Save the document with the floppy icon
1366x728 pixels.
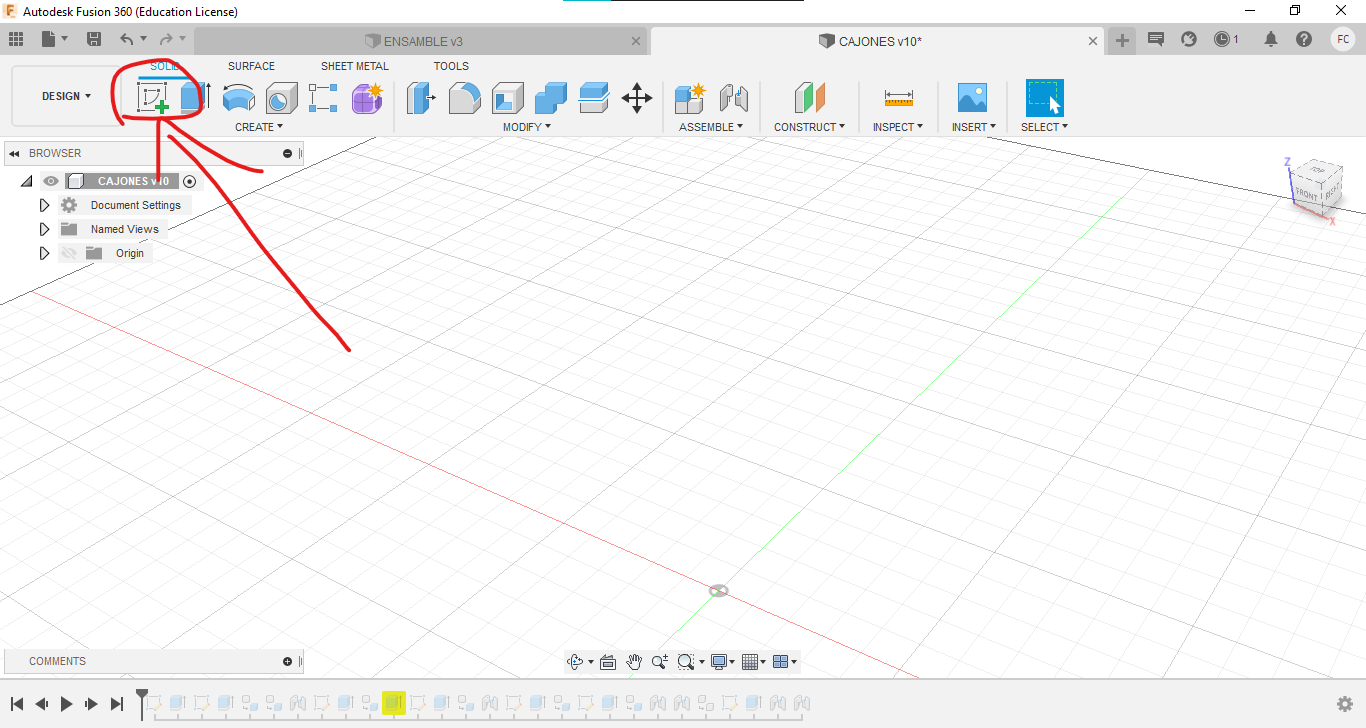pos(94,39)
